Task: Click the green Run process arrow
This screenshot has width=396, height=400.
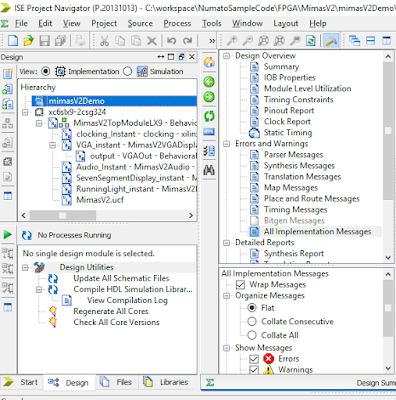Action: tap(8, 235)
